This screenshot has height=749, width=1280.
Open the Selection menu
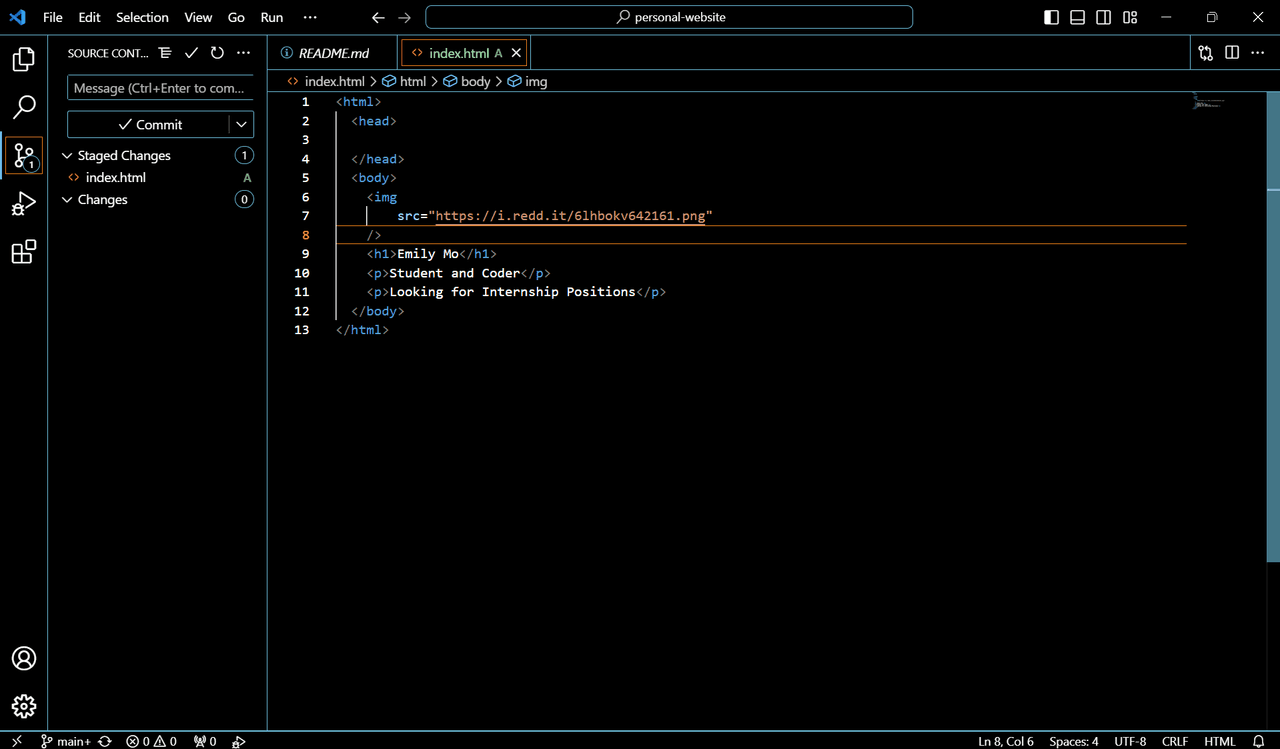point(142,17)
